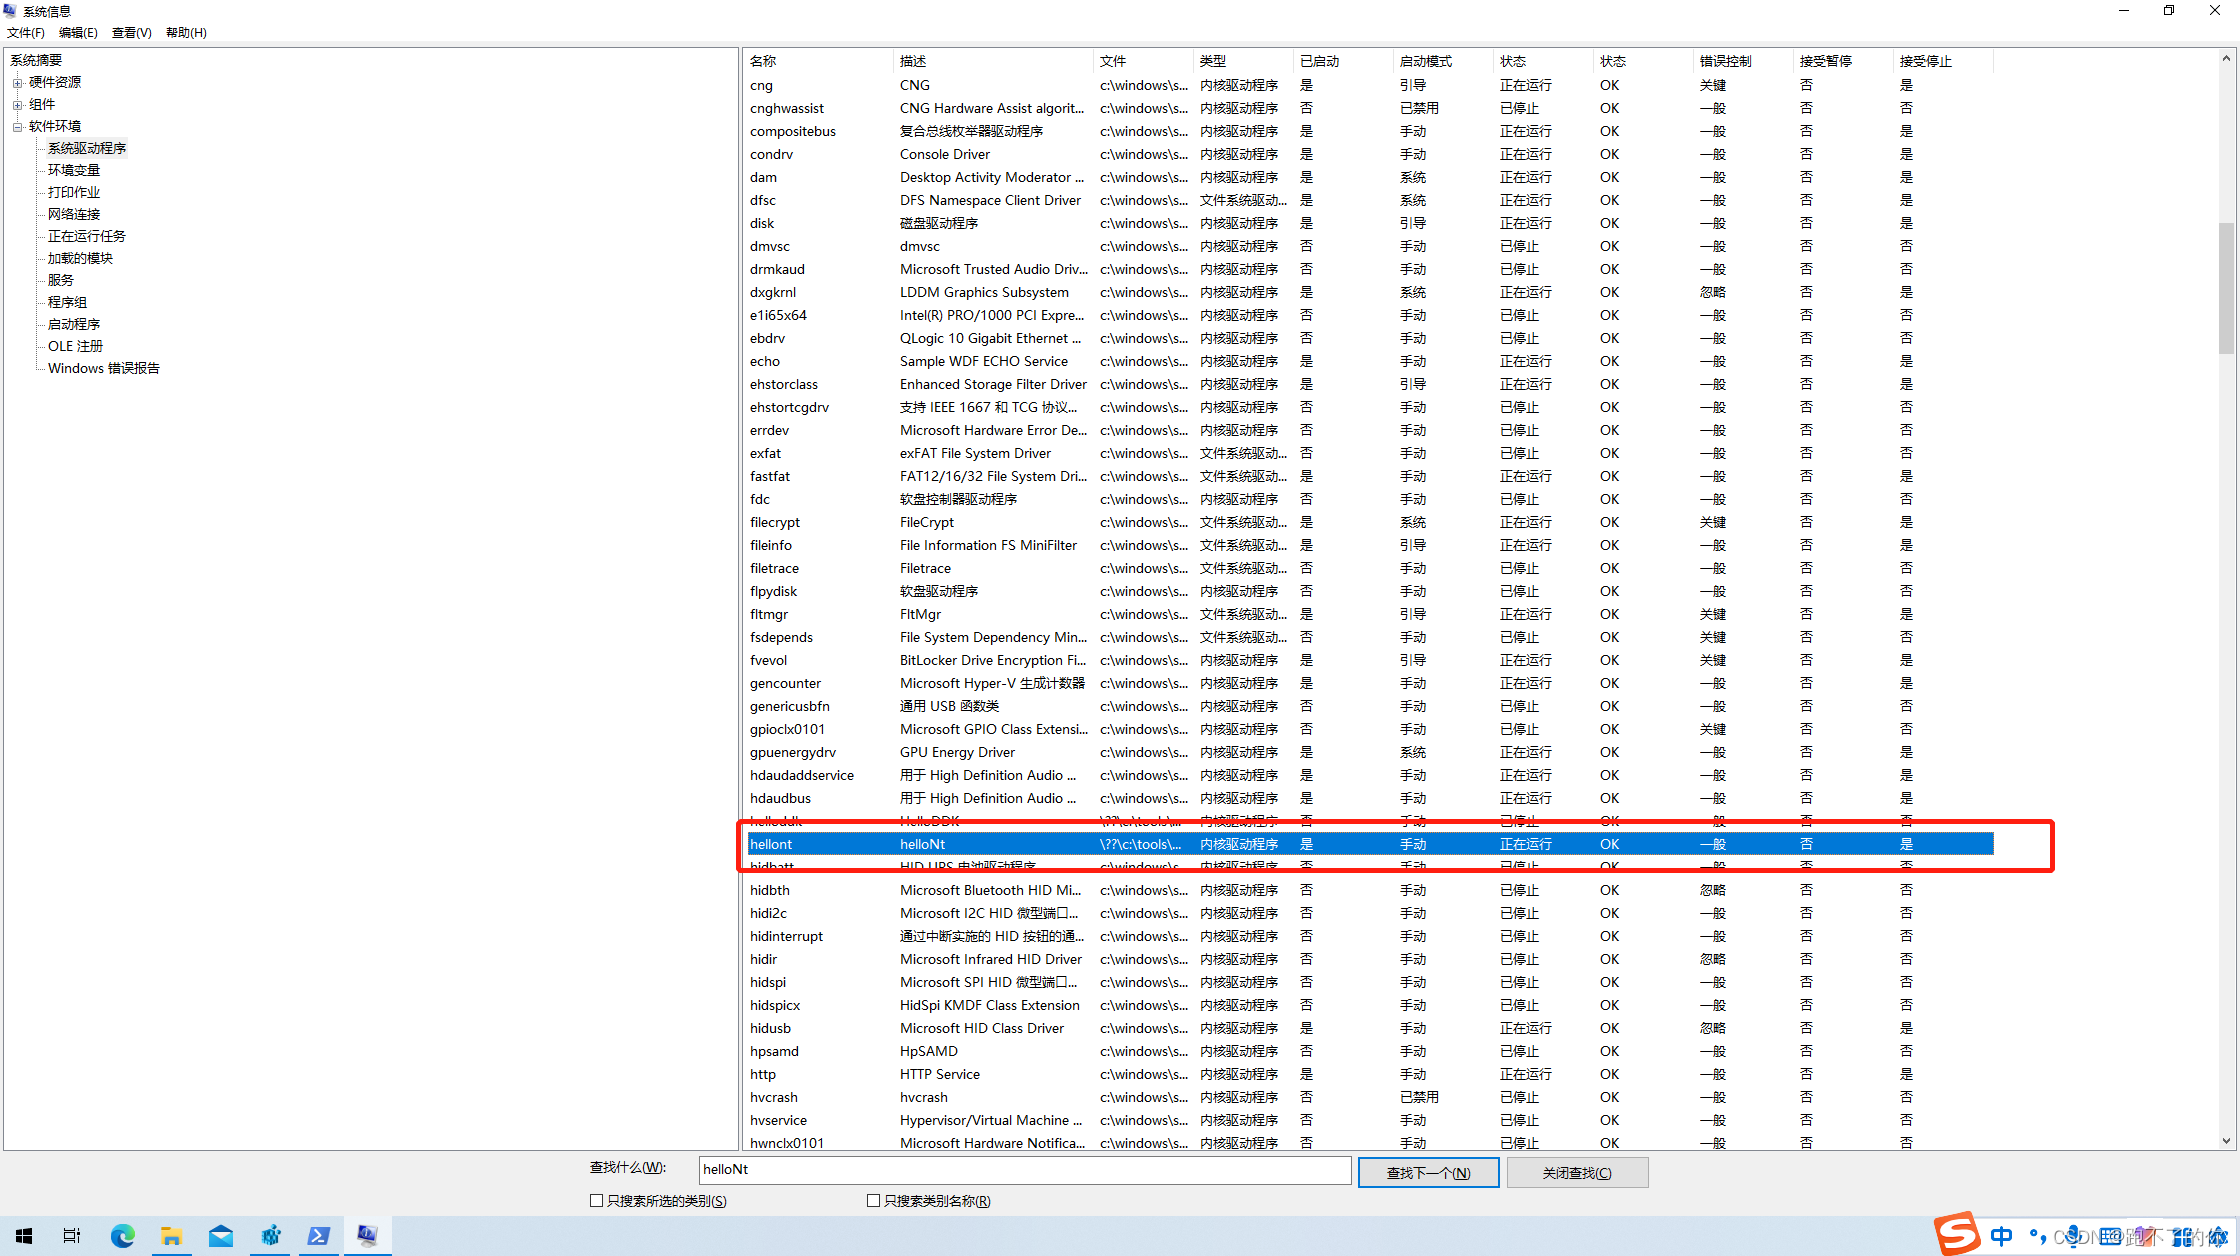2240x1256 pixels.
Task: Select 系统驱动程序 in the tree
Action: click(x=87, y=149)
